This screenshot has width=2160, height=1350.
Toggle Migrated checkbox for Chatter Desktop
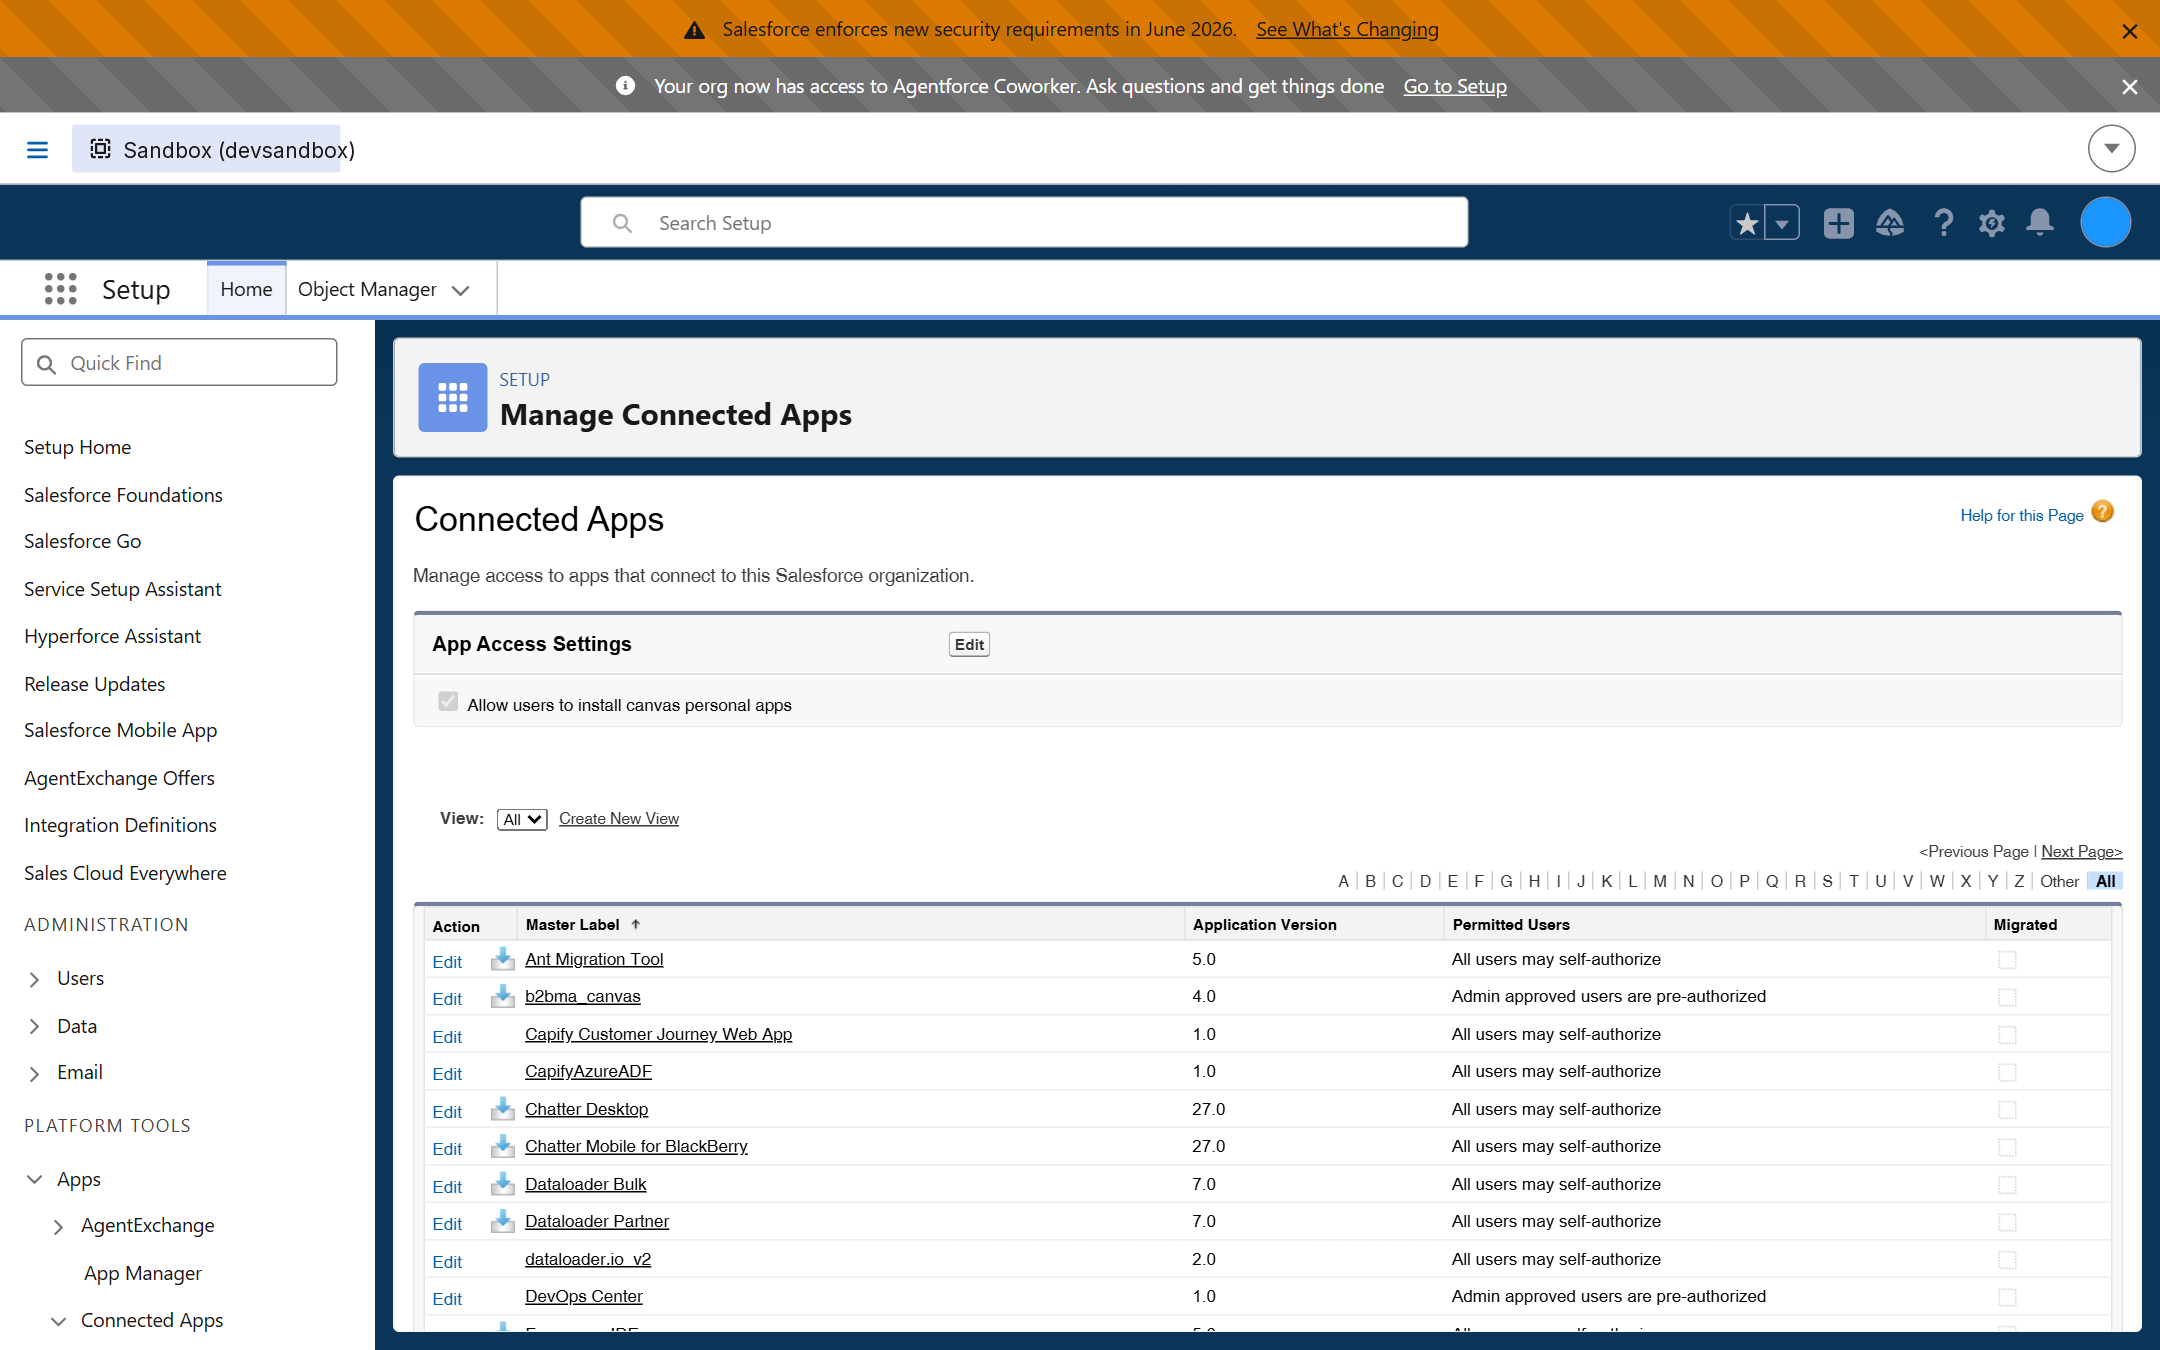coord(2007,1110)
